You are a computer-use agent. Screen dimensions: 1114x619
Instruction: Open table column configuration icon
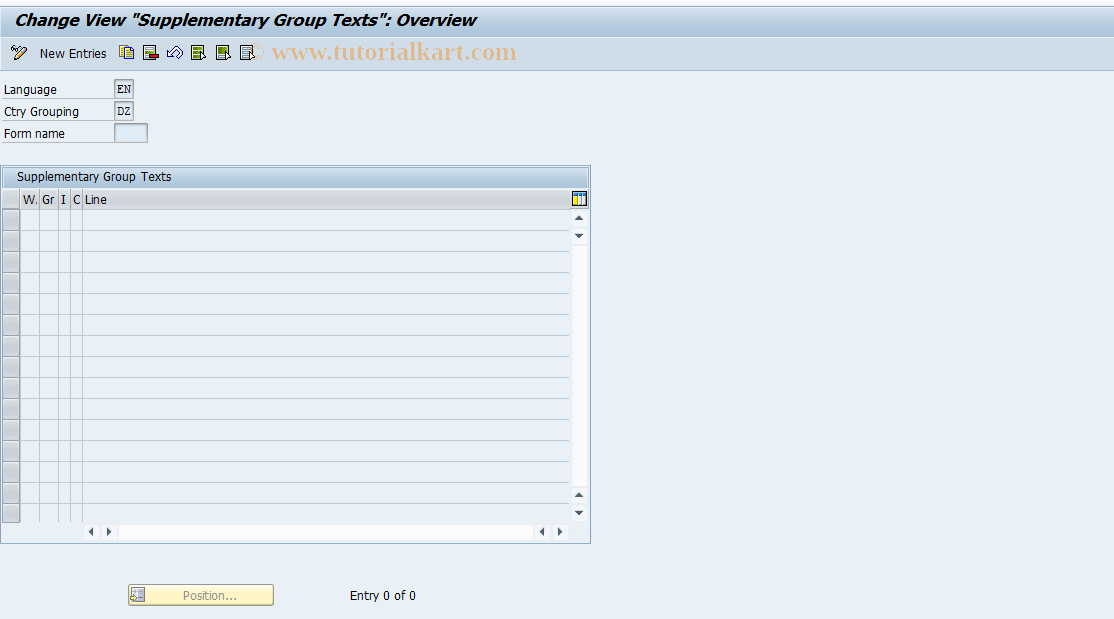point(579,199)
